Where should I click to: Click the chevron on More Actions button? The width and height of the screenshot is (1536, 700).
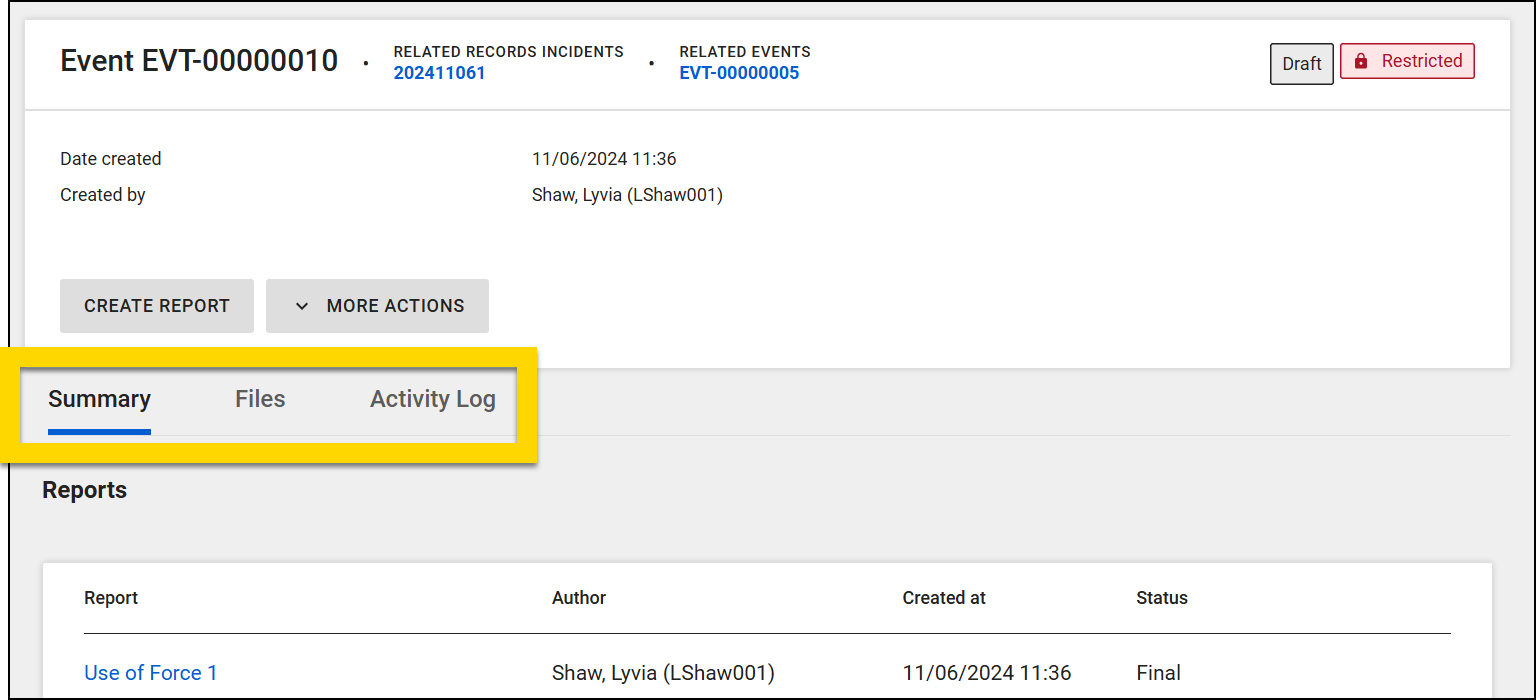(x=301, y=305)
